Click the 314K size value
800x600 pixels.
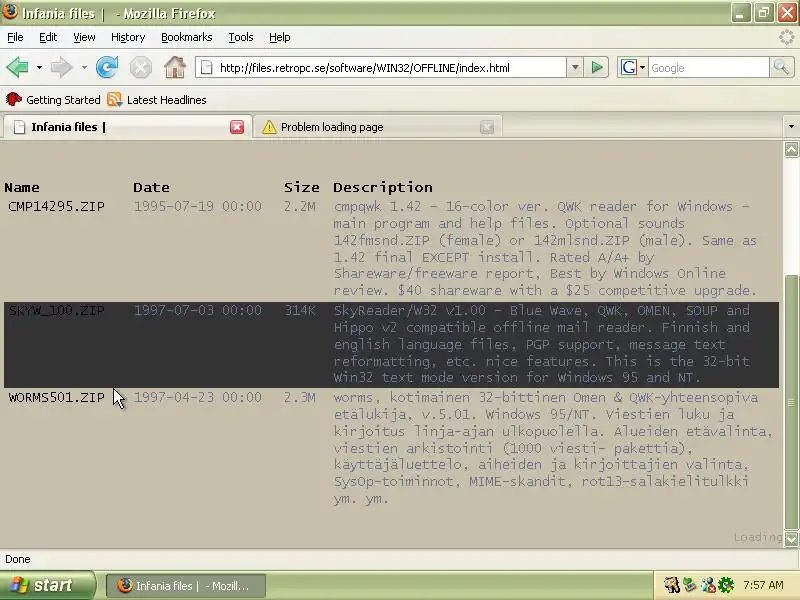300,311
